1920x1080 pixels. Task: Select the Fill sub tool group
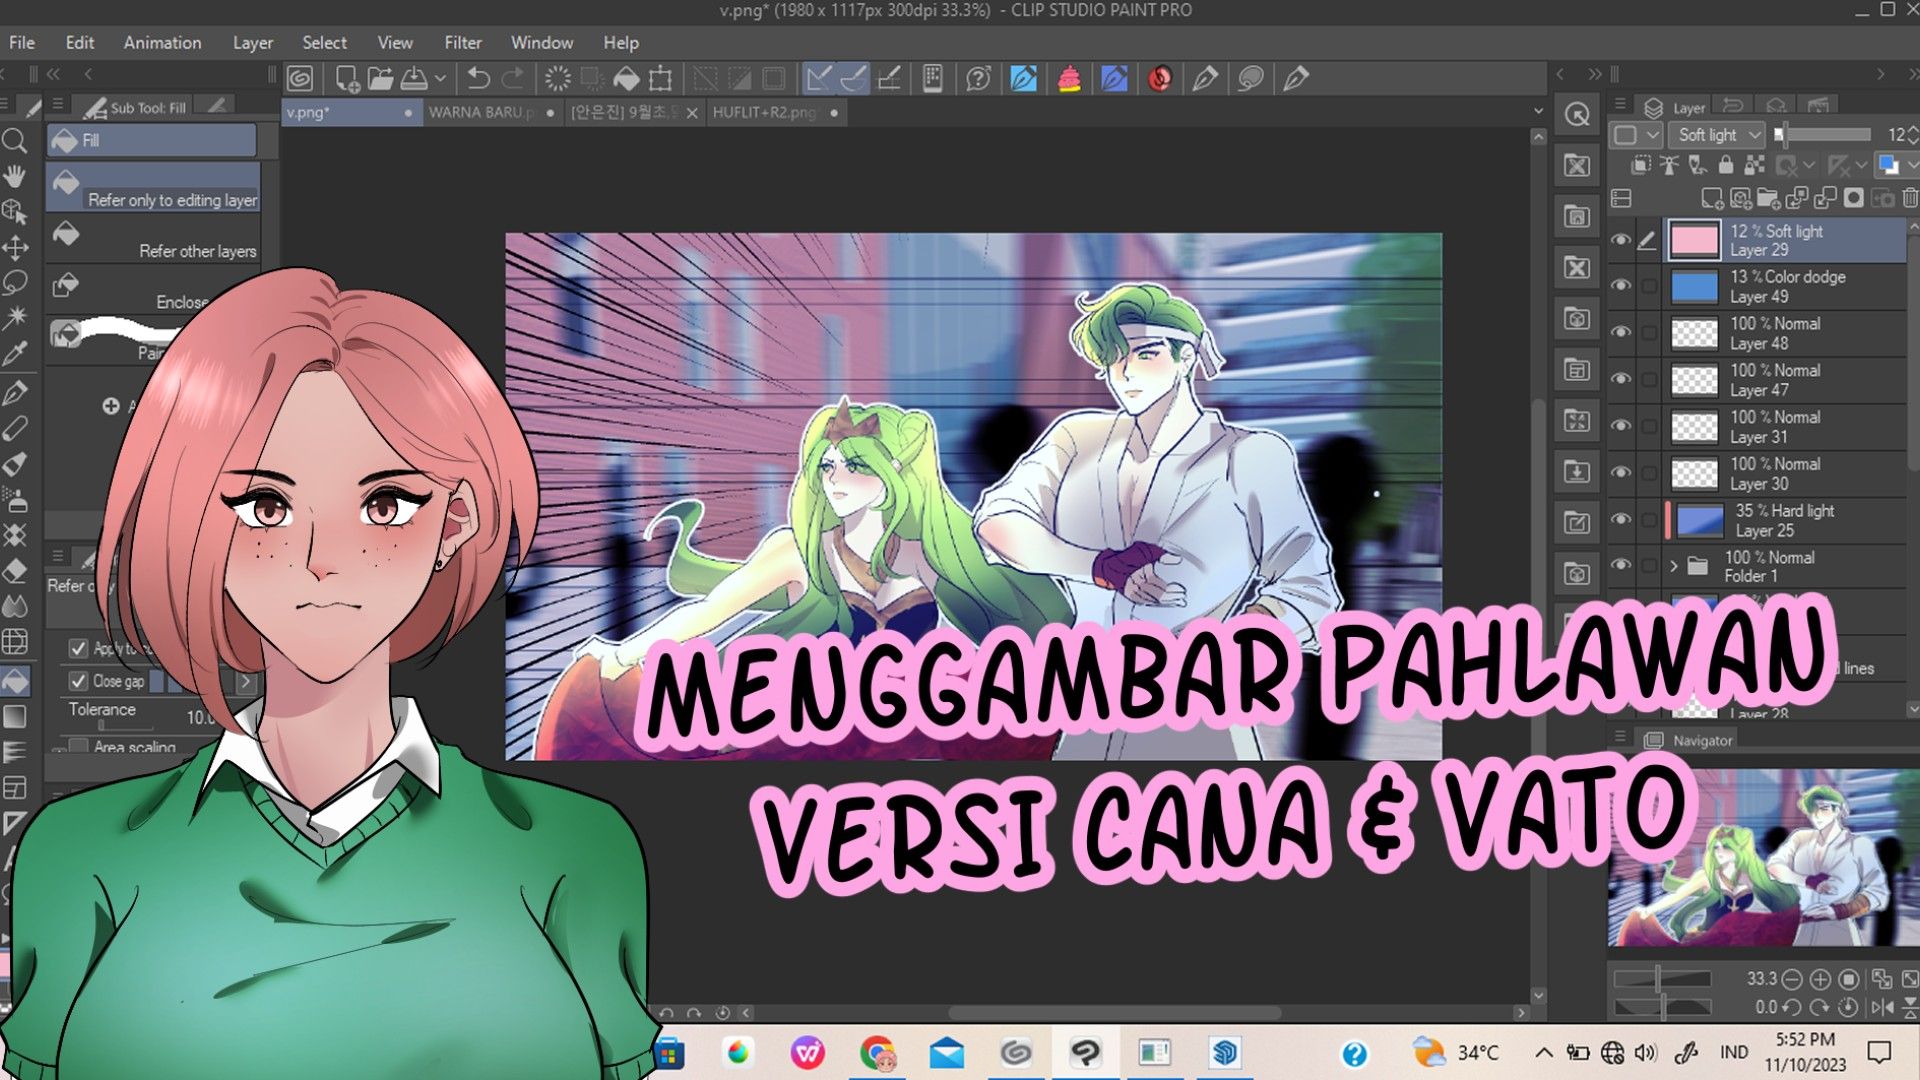tap(152, 140)
